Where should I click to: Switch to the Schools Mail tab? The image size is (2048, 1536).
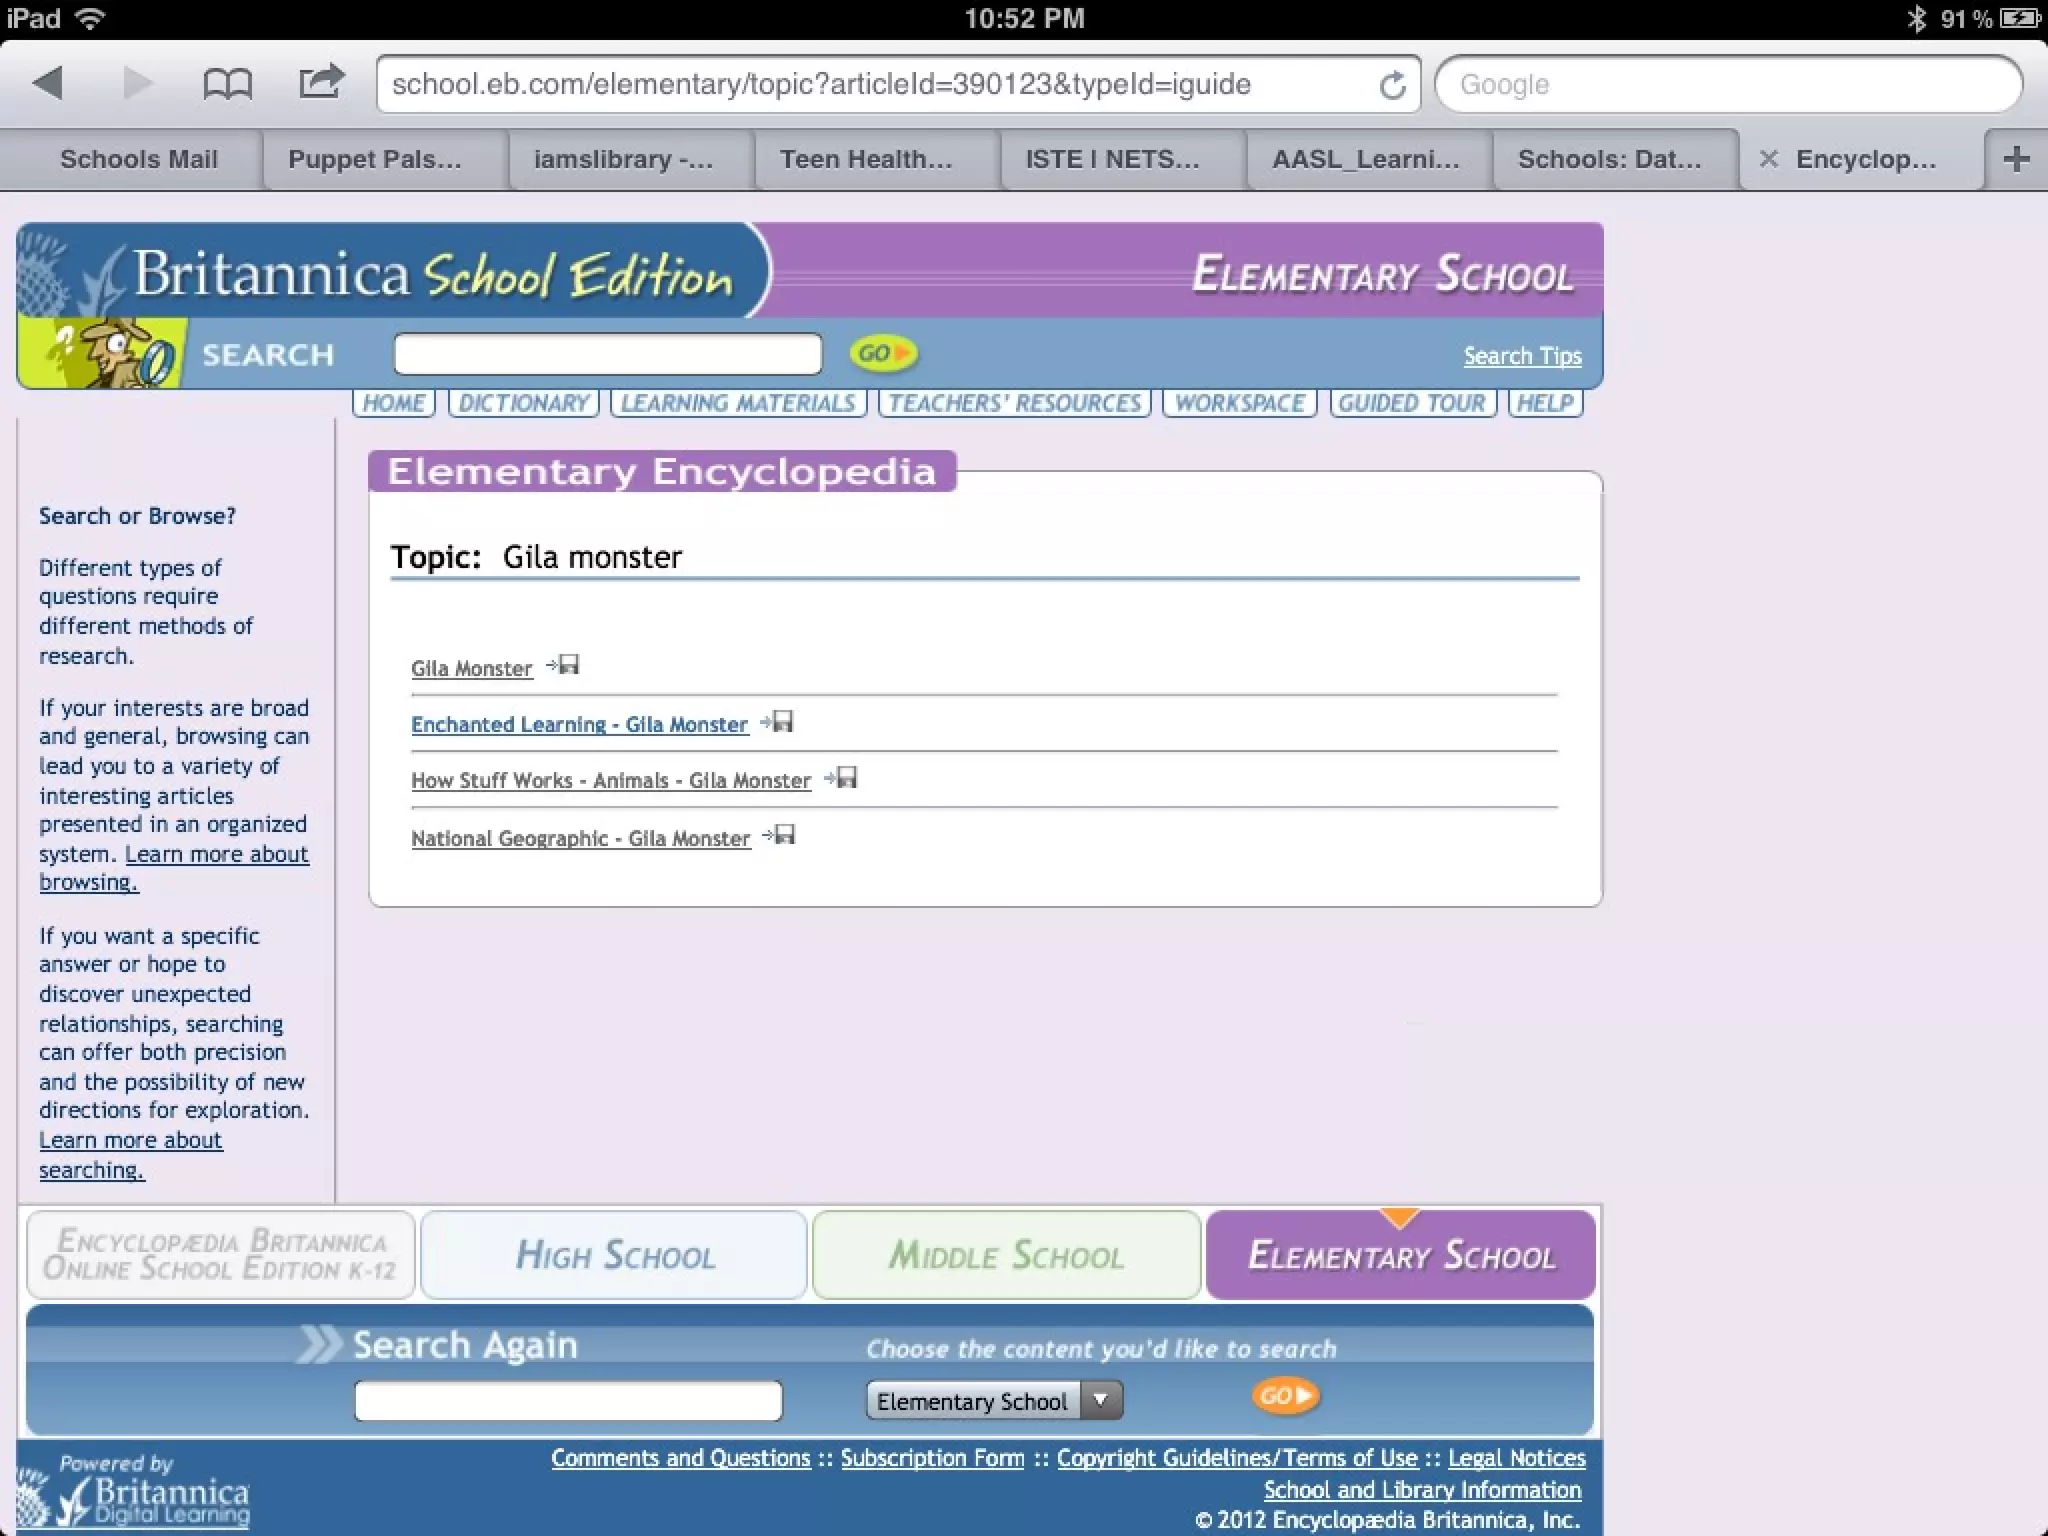coord(138,159)
